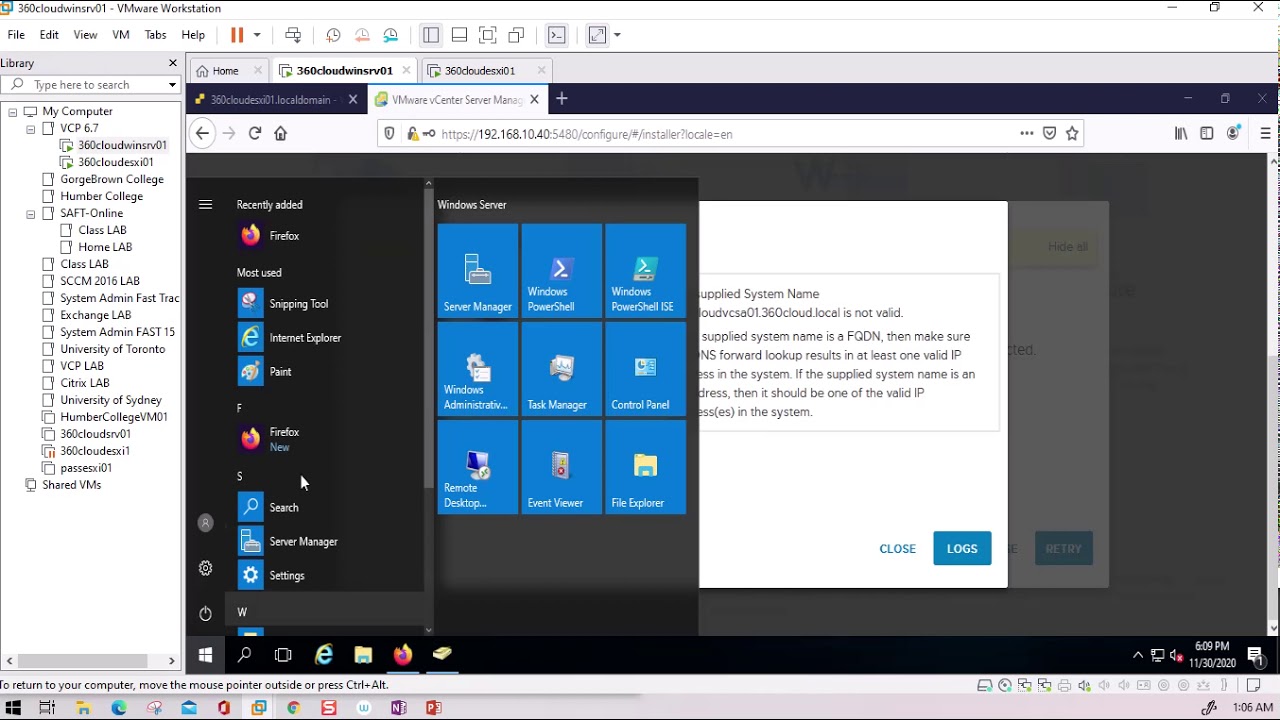Click Send Ctrl+Alt+Del toolbar icon
This screenshot has width=1280, height=720.
[x=293, y=35]
